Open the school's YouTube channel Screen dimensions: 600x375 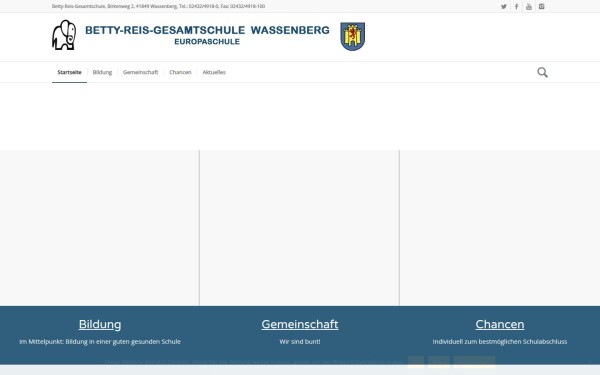click(x=529, y=7)
